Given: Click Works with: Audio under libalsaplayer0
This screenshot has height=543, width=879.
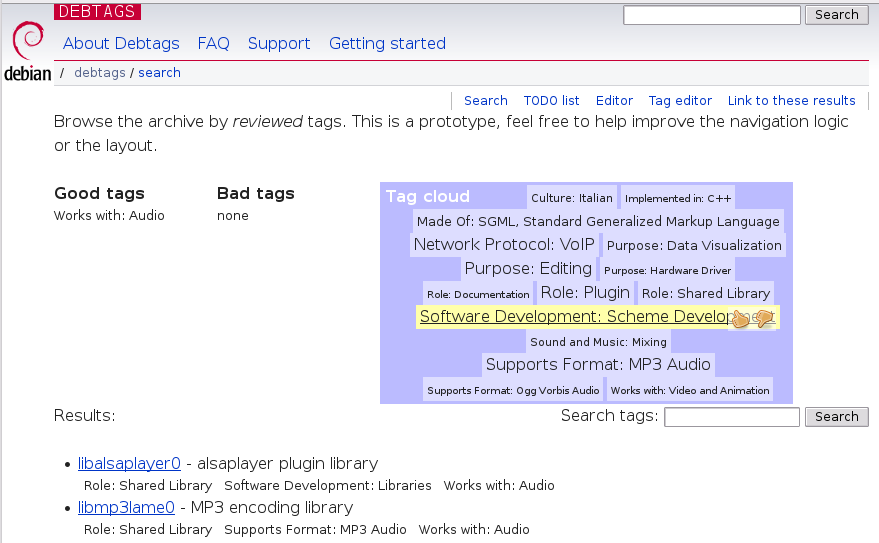Looking at the screenshot, I should click(x=499, y=485).
